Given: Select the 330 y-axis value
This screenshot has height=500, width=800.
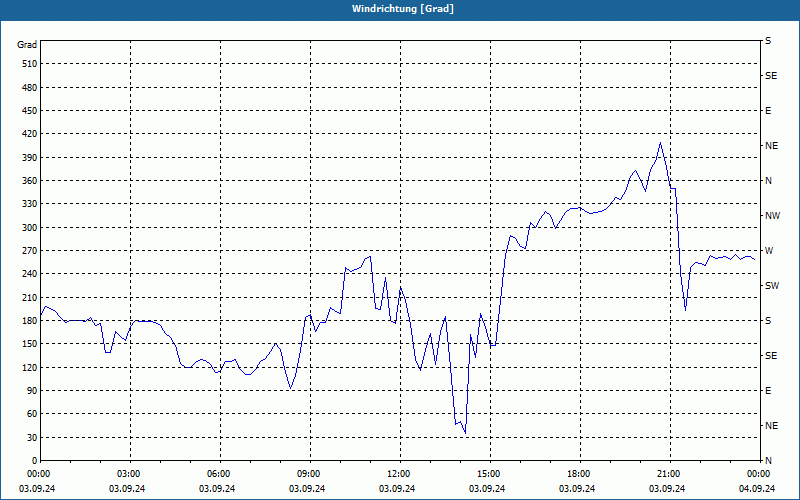Looking at the screenshot, I should [30, 204].
